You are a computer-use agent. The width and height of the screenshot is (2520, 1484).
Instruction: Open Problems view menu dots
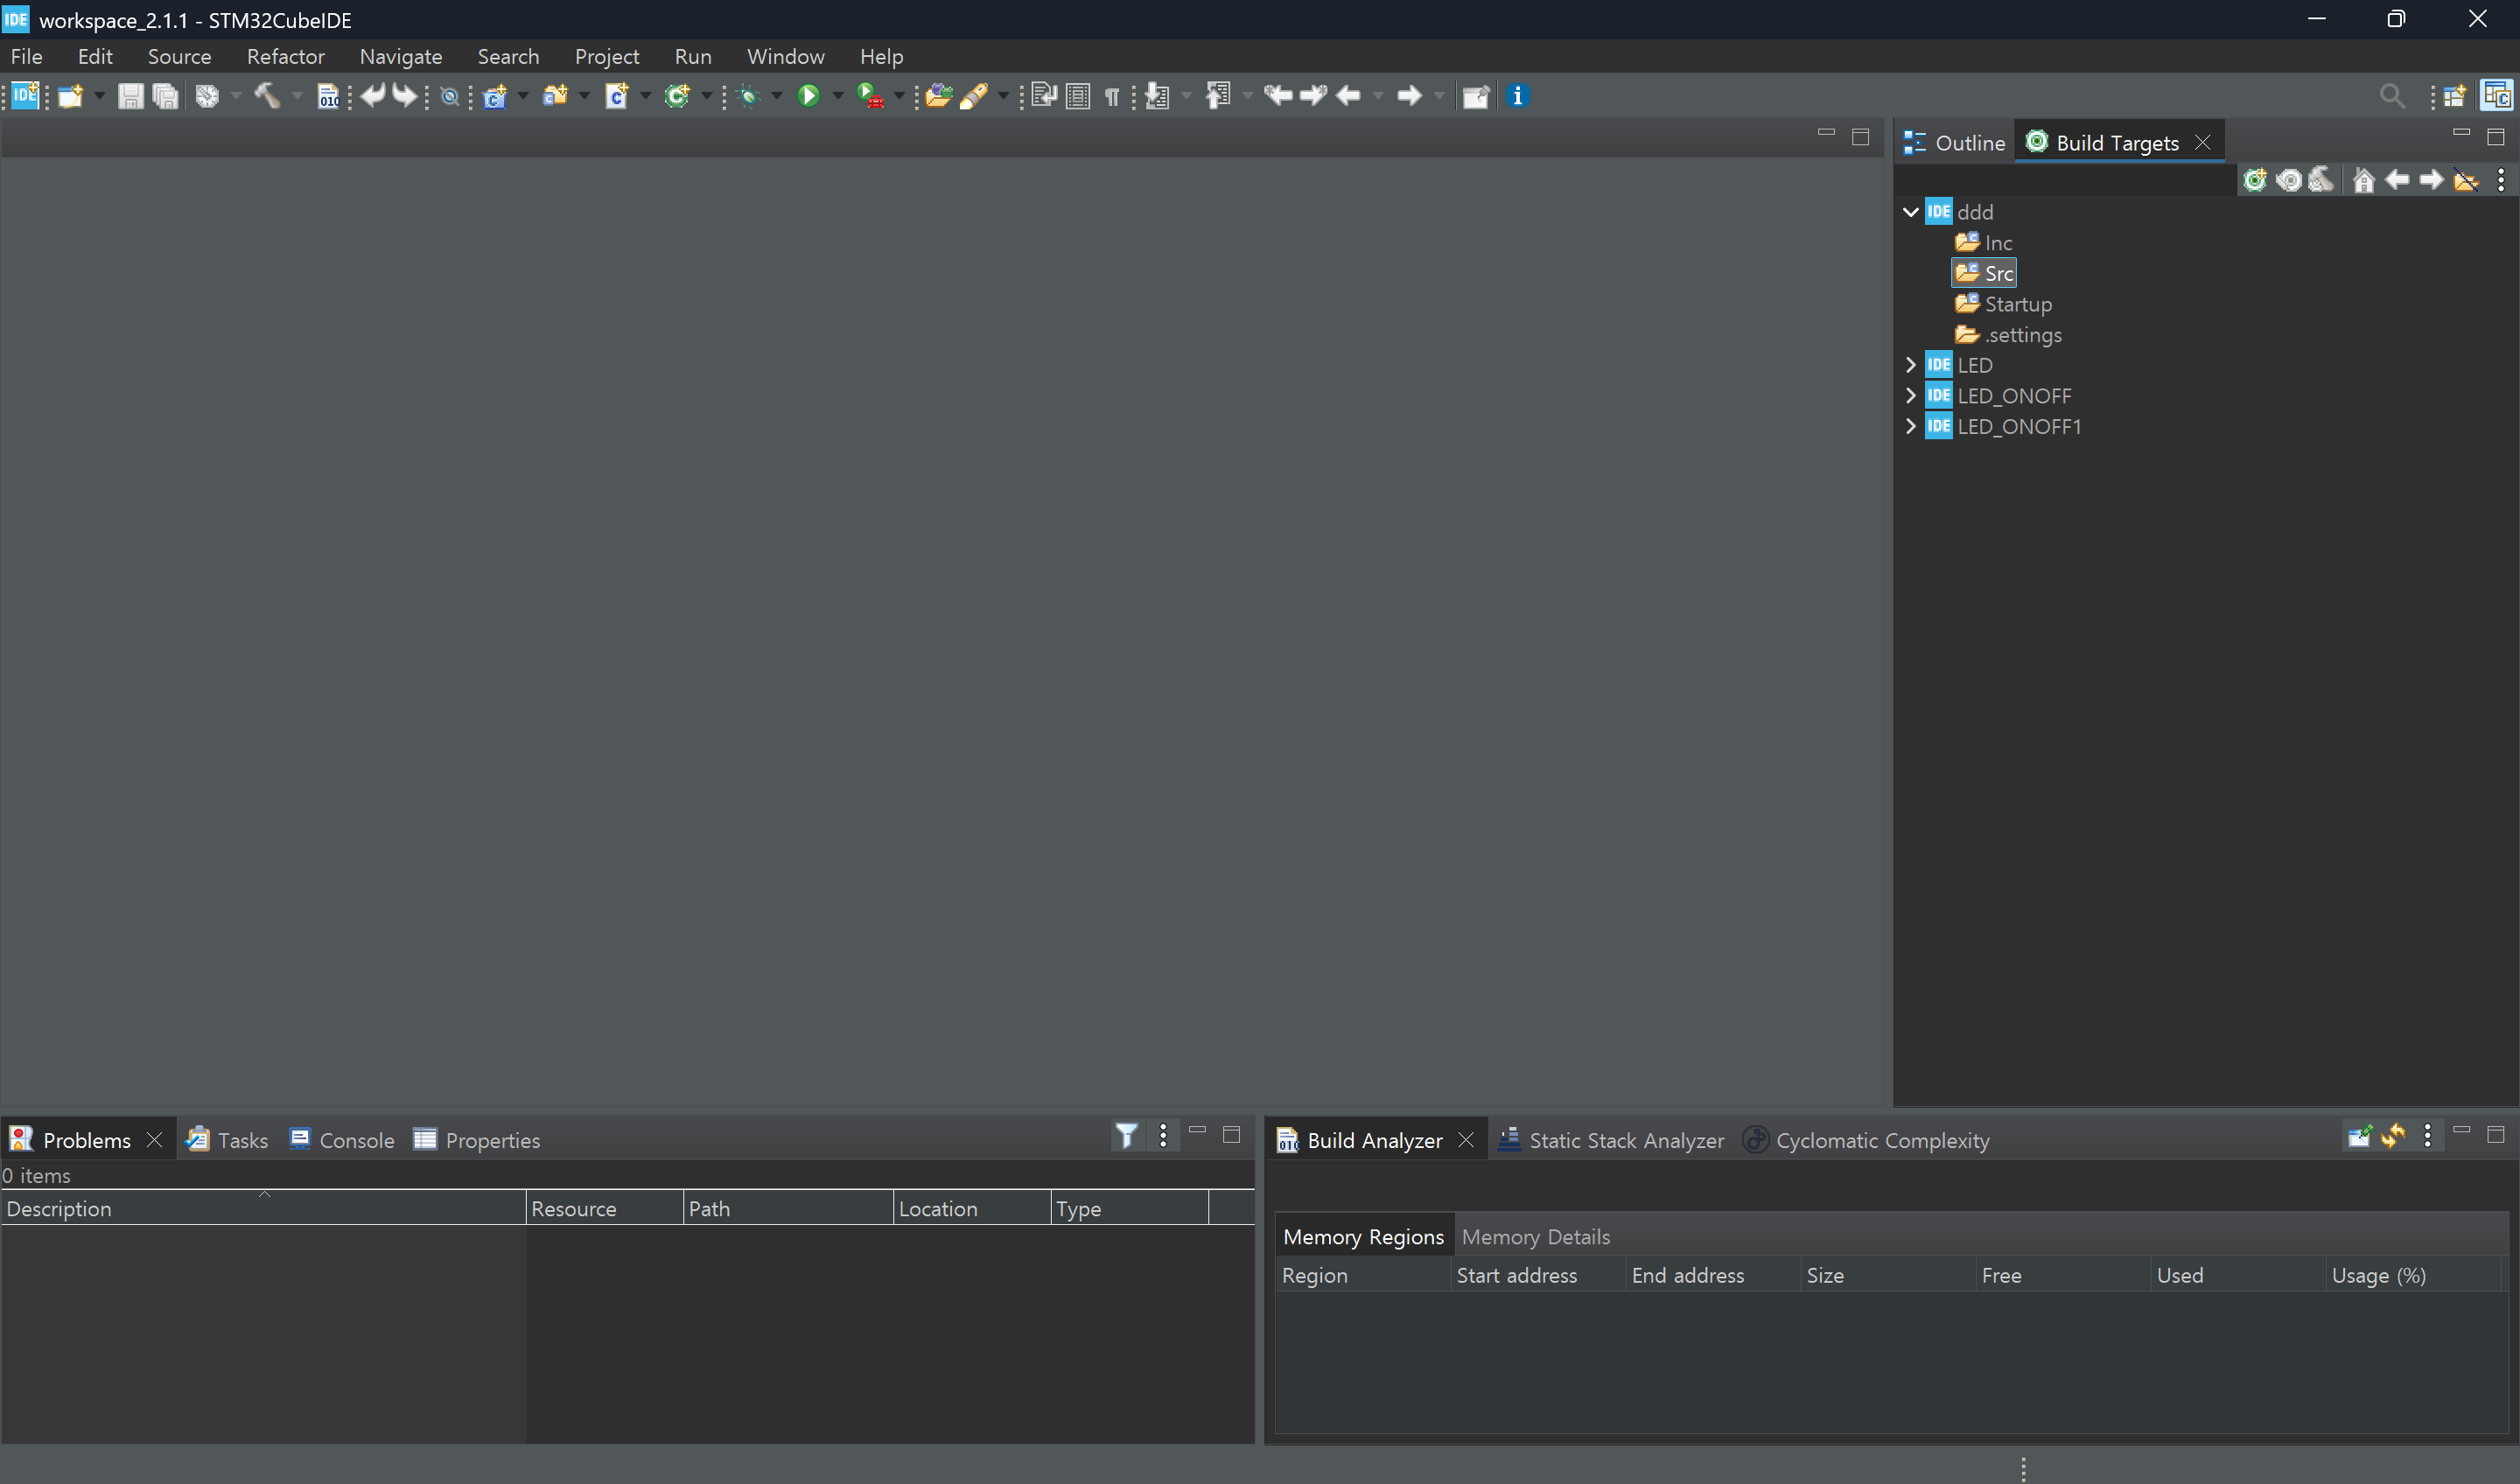[x=1163, y=1135]
